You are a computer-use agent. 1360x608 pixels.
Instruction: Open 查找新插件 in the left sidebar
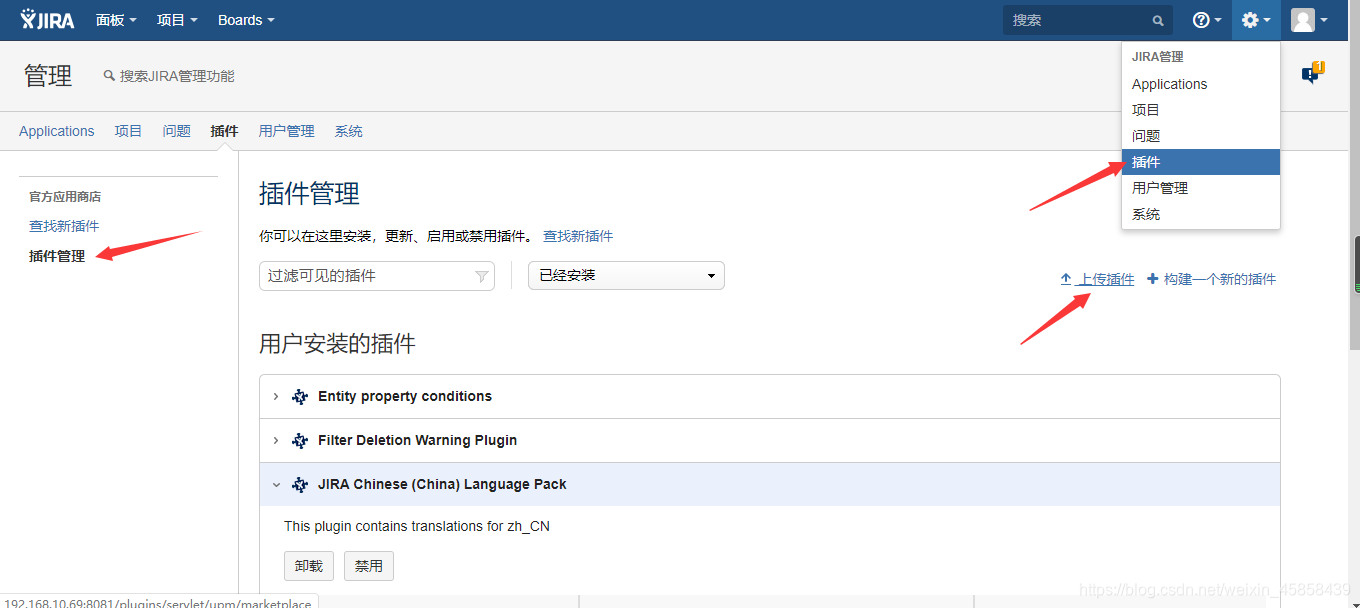click(64, 226)
